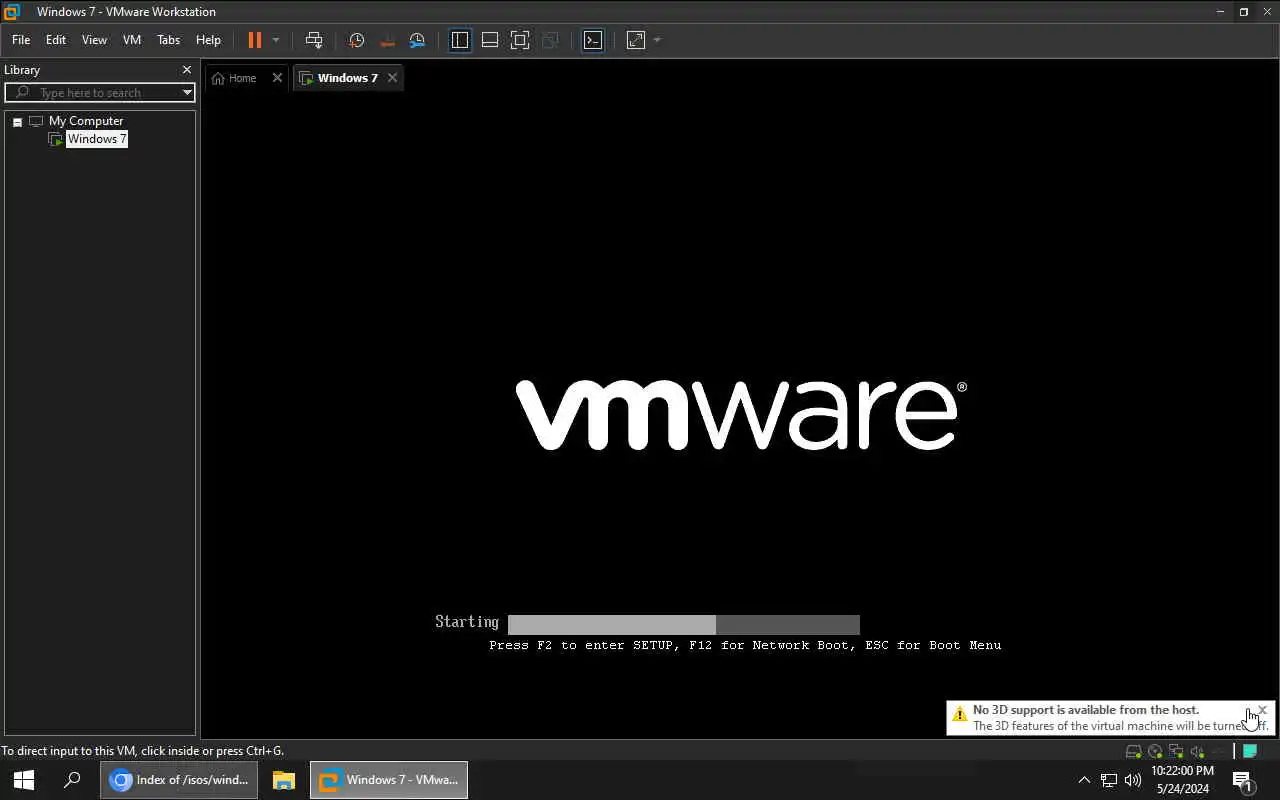Click the host network tray icon
Screen dimensions: 1280x800
pos(1109,780)
